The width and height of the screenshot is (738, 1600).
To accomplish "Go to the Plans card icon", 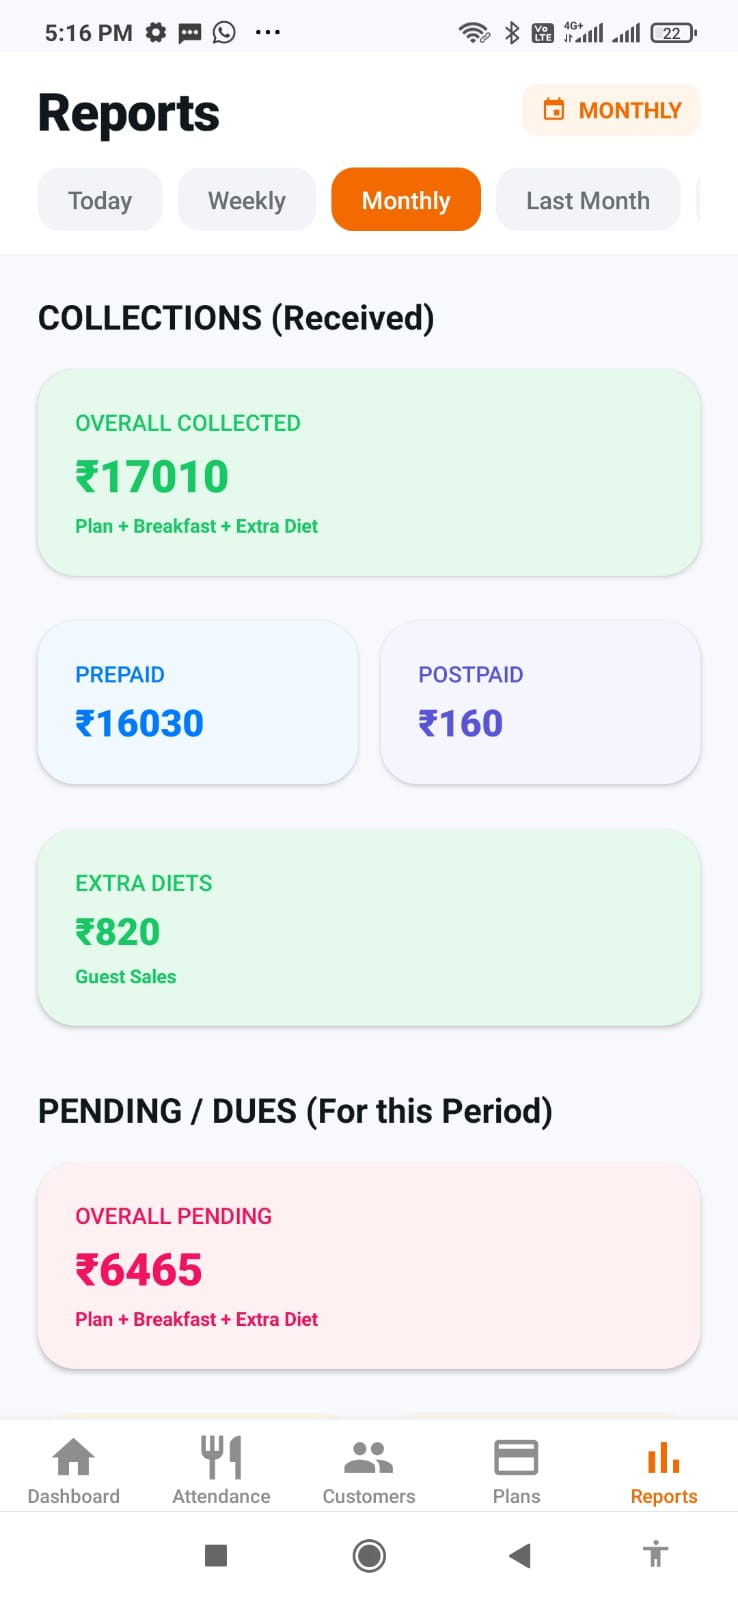I will pos(516,1458).
